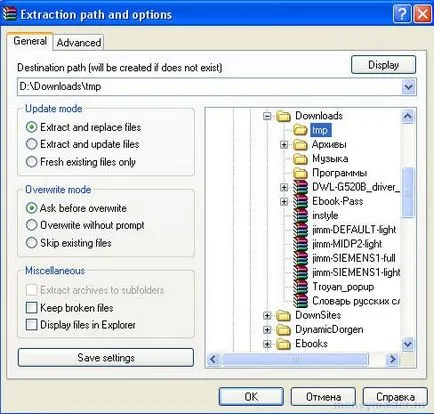The image size is (434, 414).
Task: Click the WinRAR title bar icon
Action: [x=9, y=14]
